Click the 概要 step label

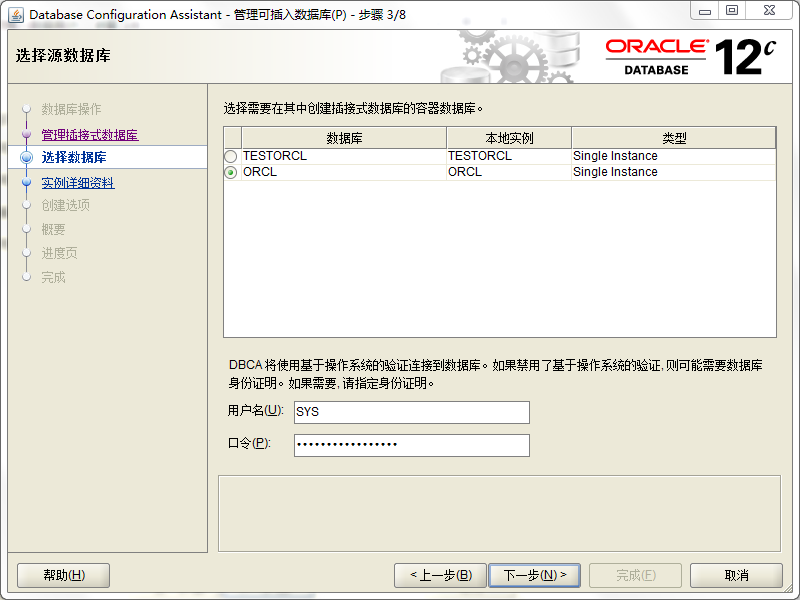click(x=54, y=229)
